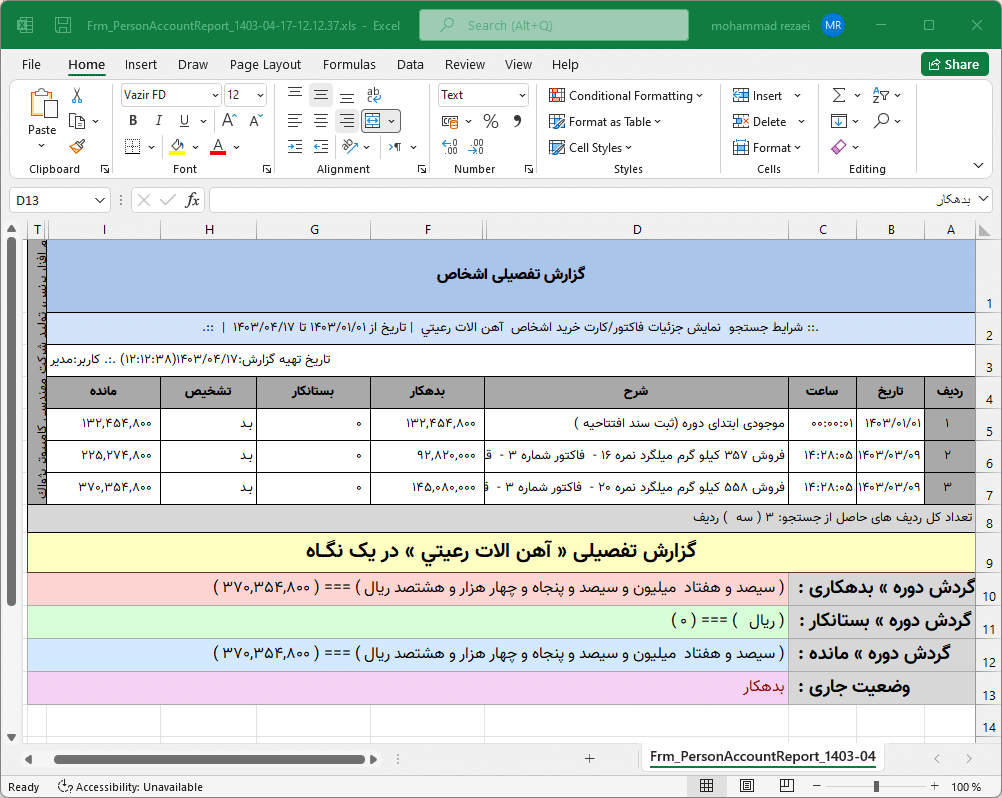This screenshot has height=798, width=1002.
Task: Apply cell borders icon
Action: pos(132,147)
